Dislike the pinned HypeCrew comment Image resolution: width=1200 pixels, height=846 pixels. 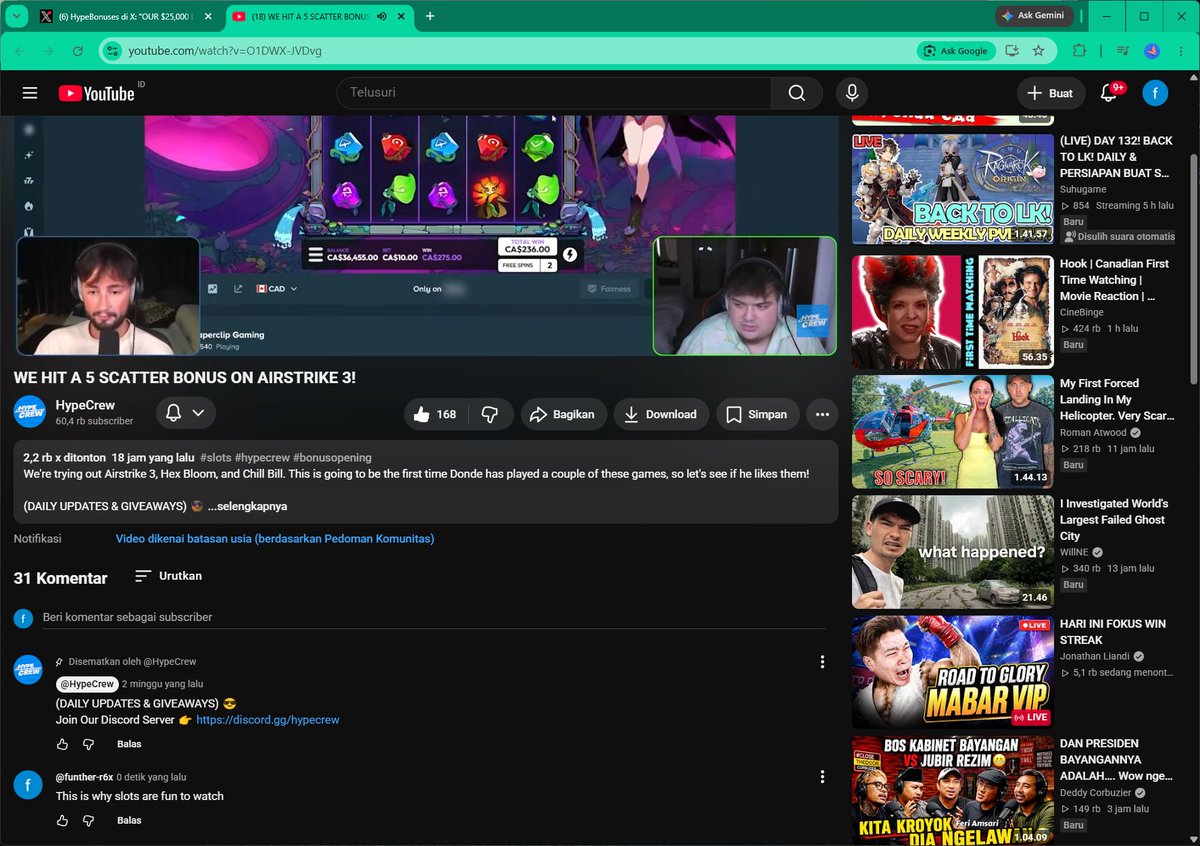88,744
